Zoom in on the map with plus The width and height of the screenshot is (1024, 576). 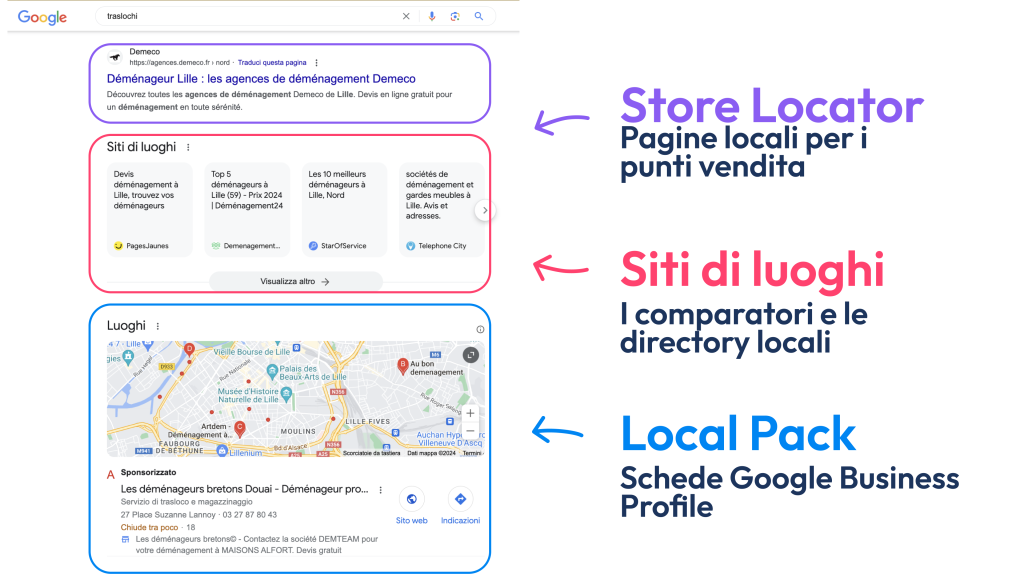(470, 413)
